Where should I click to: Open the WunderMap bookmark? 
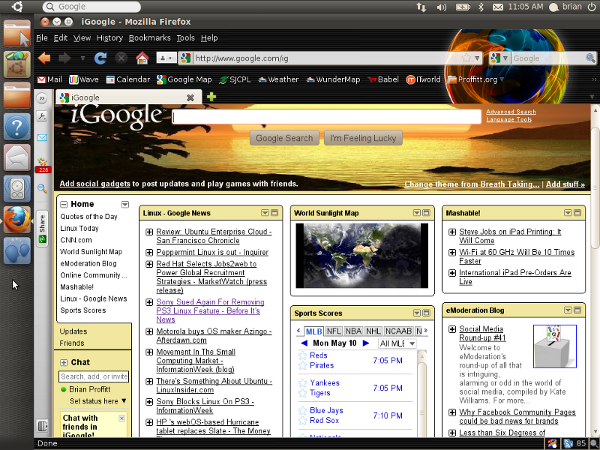(x=333, y=80)
